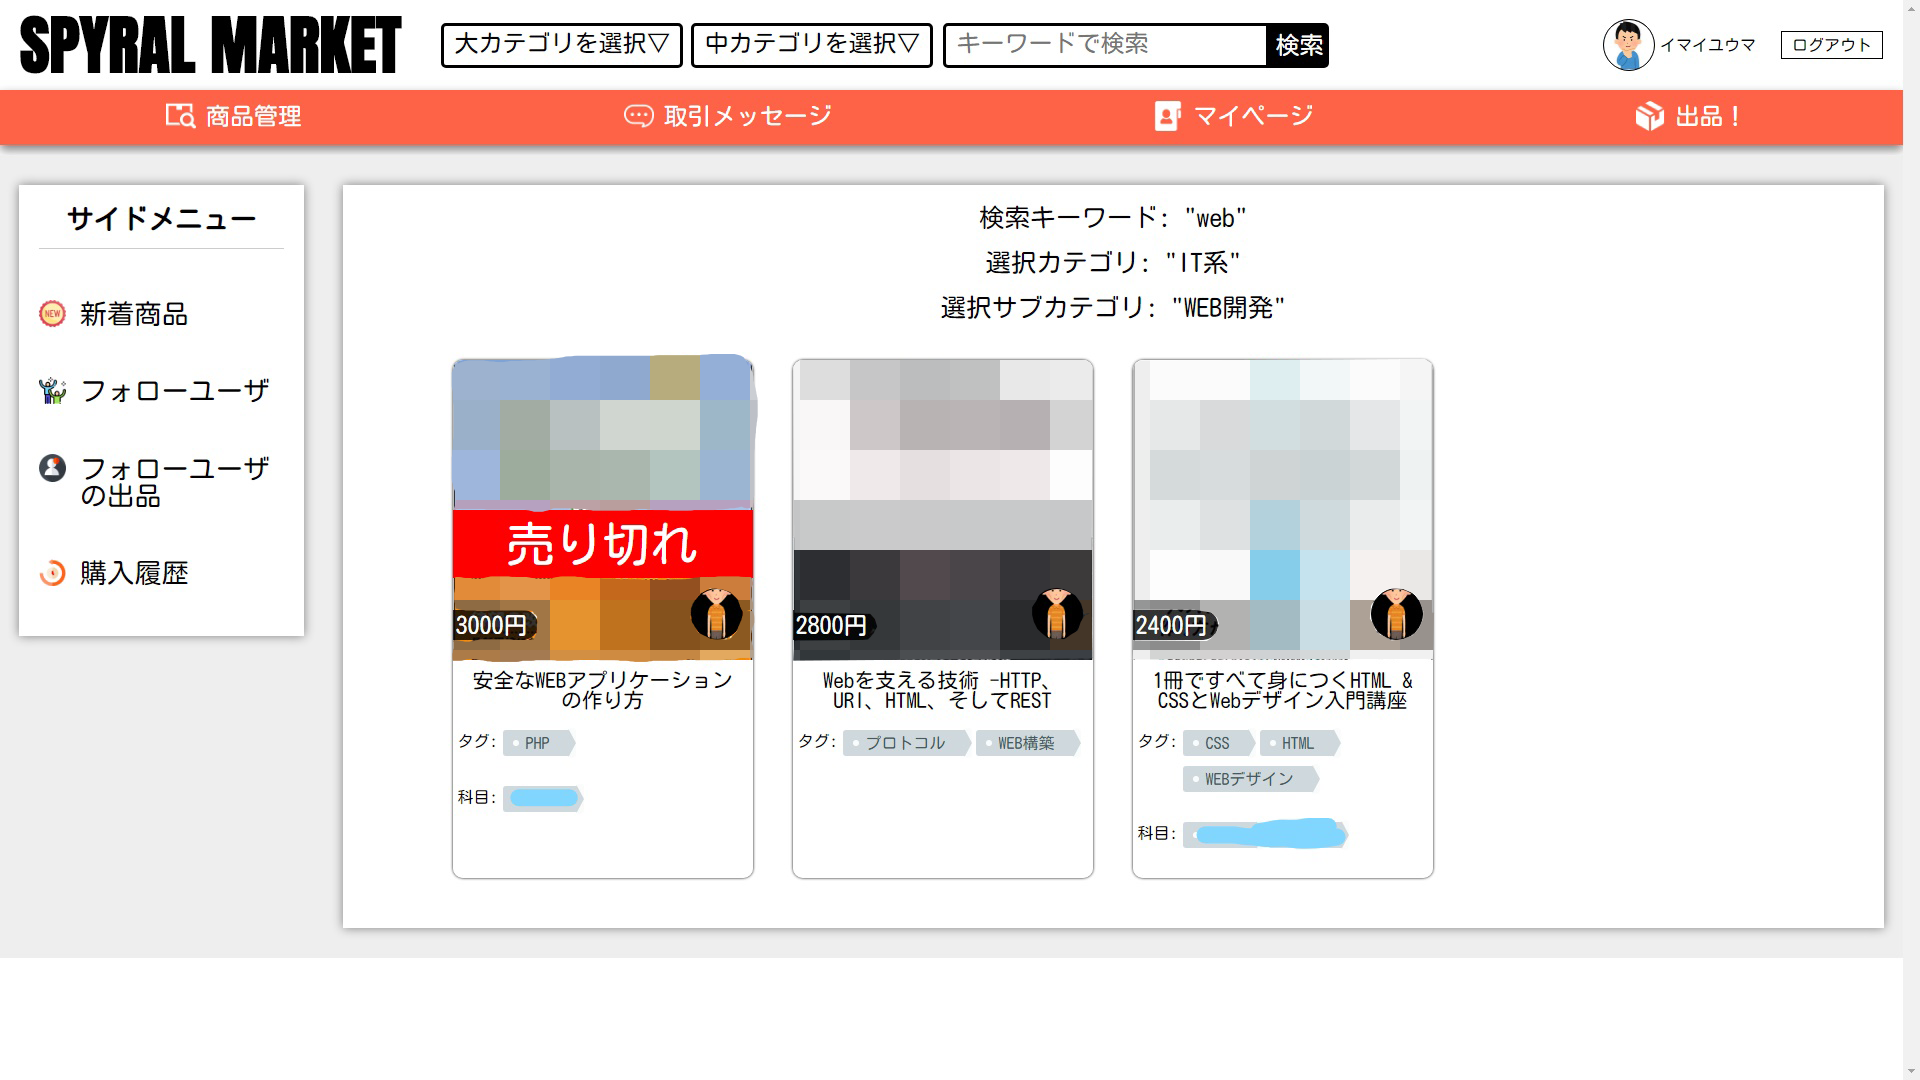This screenshot has width=1920, height=1080.
Task: Select the WEBデザイン tag
Action: coord(1249,779)
